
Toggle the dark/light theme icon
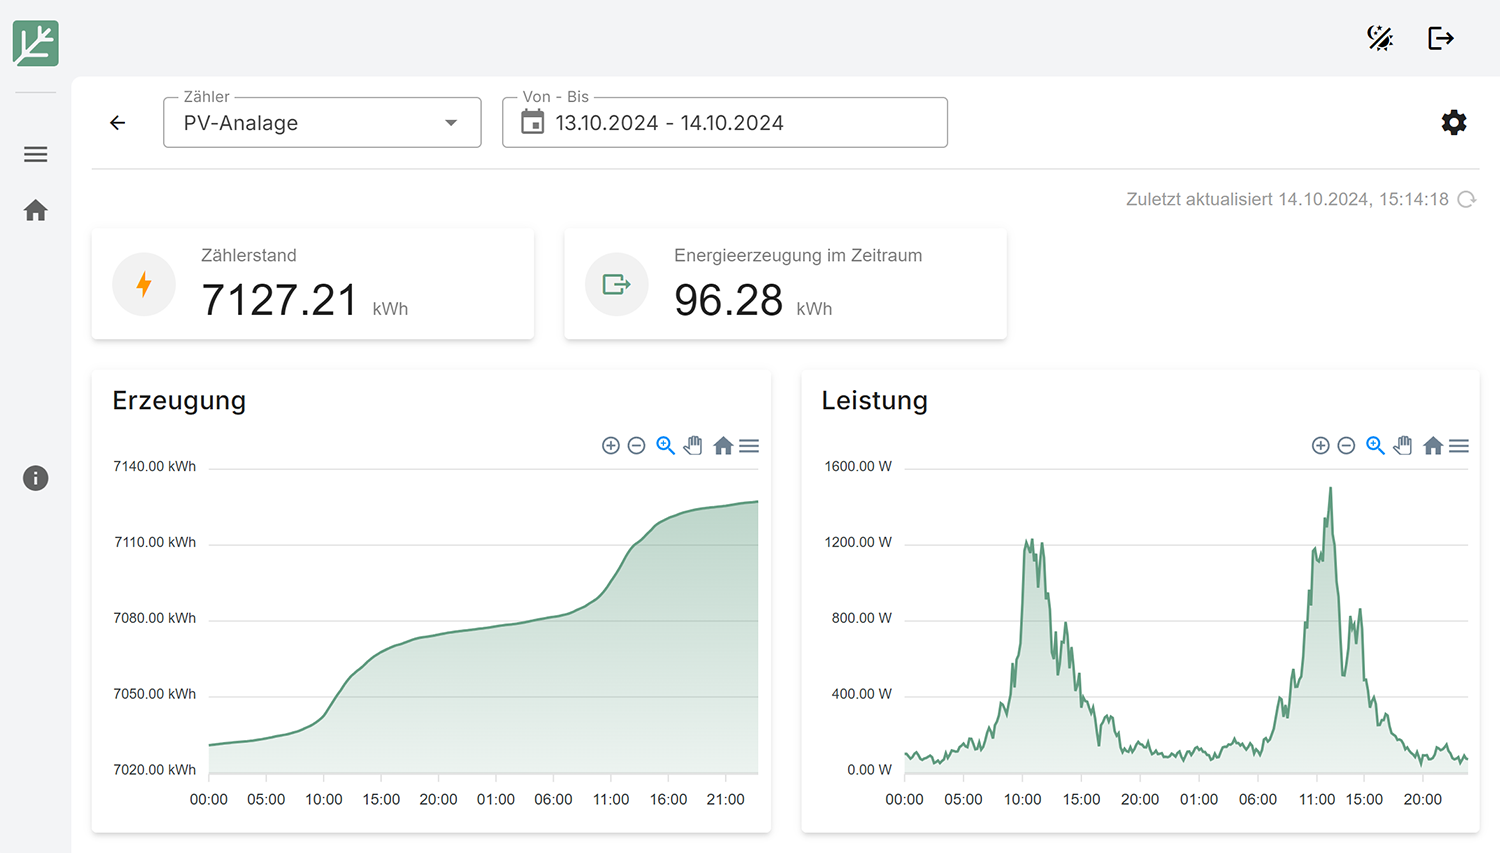1380,38
